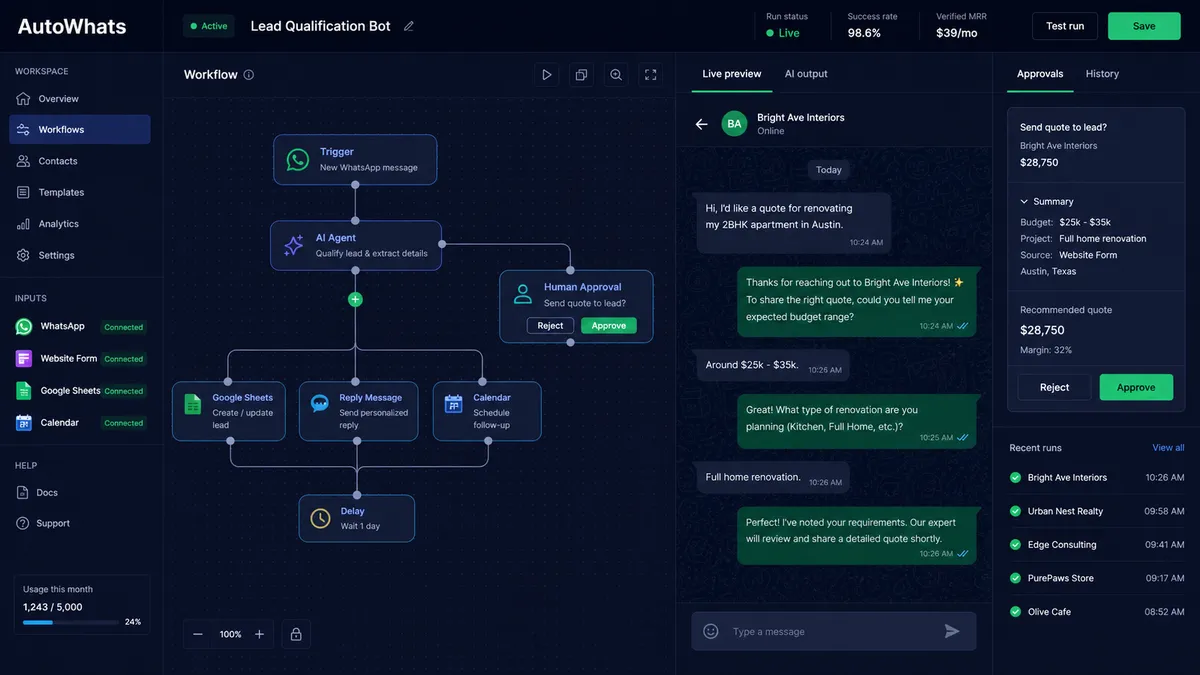
Task: Run the workflow with the play icon
Action: point(546,74)
